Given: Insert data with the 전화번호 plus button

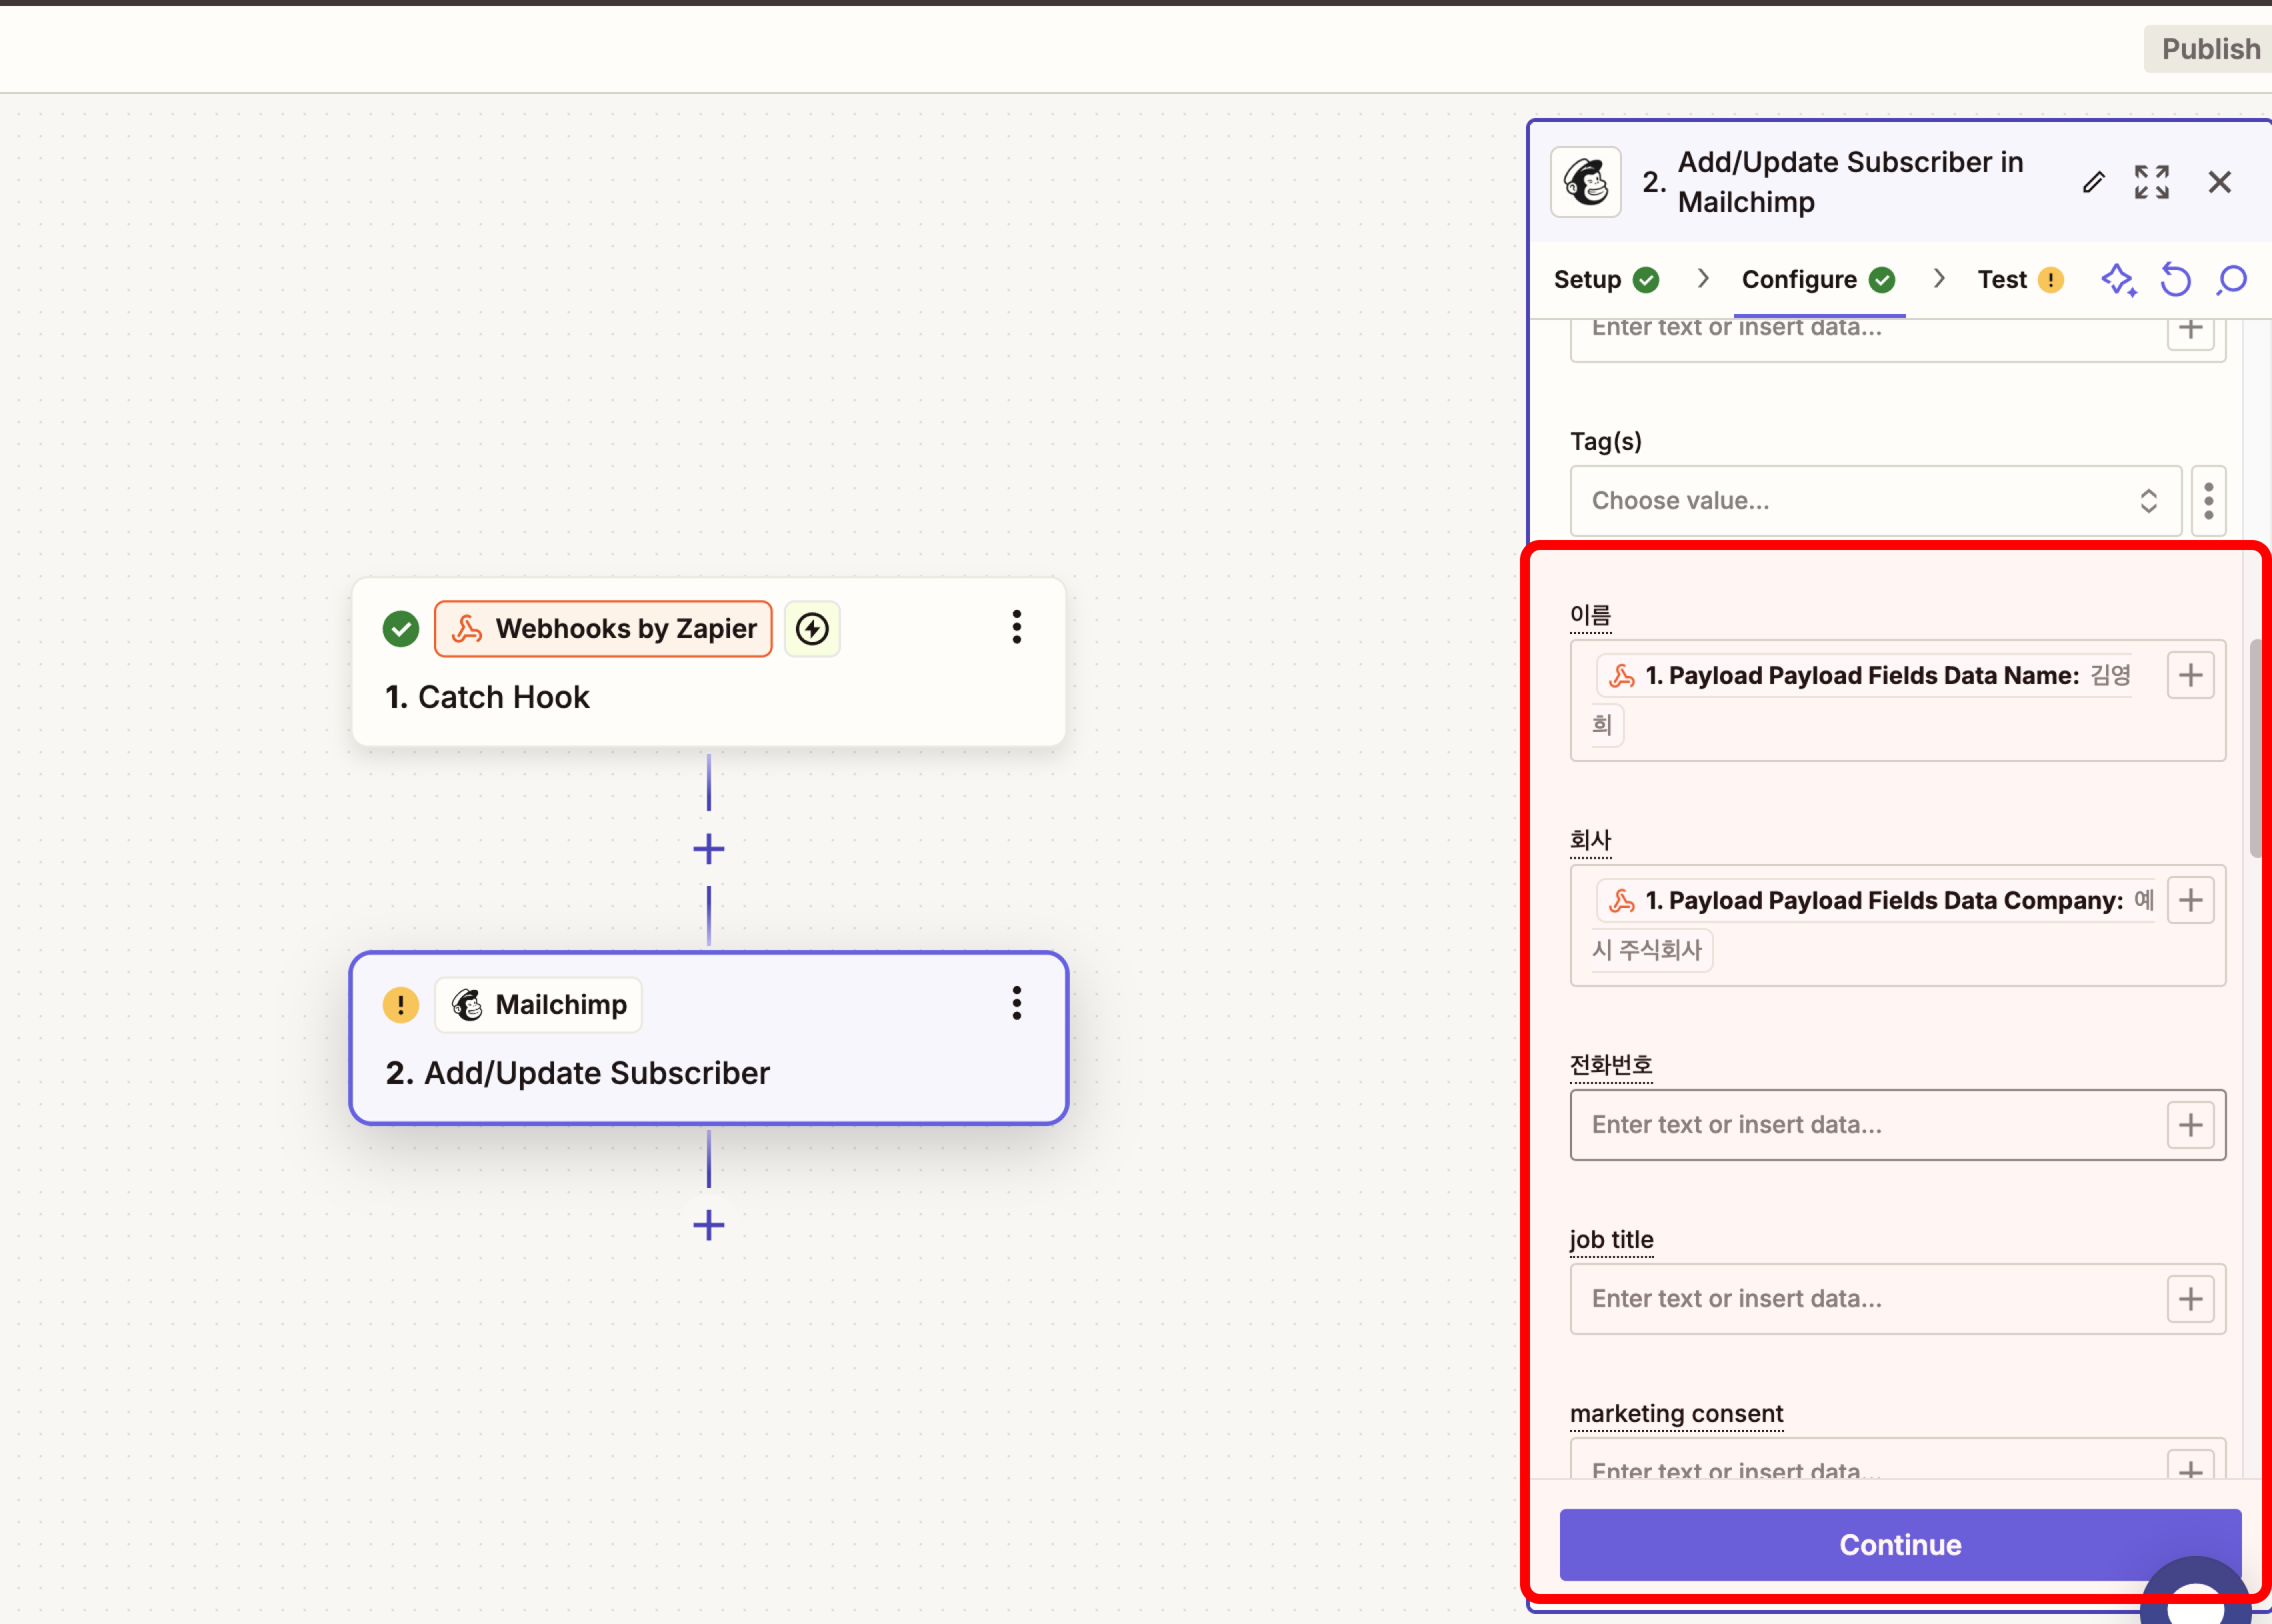Looking at the screenshot, I should (2190, 1125).
